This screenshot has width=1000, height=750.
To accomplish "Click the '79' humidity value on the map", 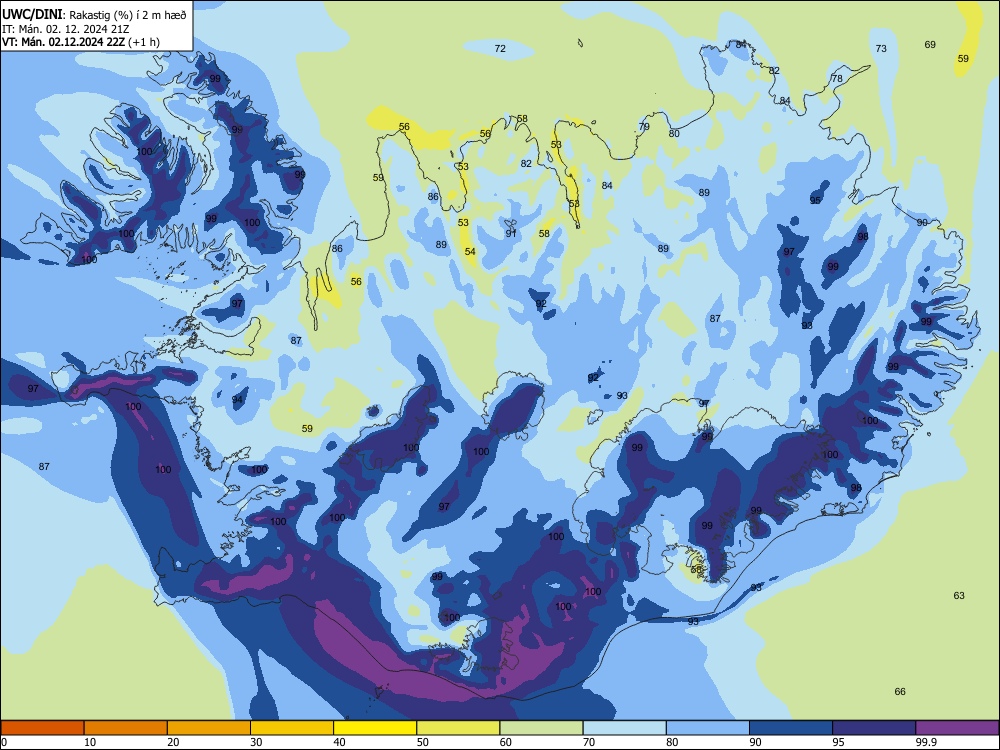I will 644,127.
